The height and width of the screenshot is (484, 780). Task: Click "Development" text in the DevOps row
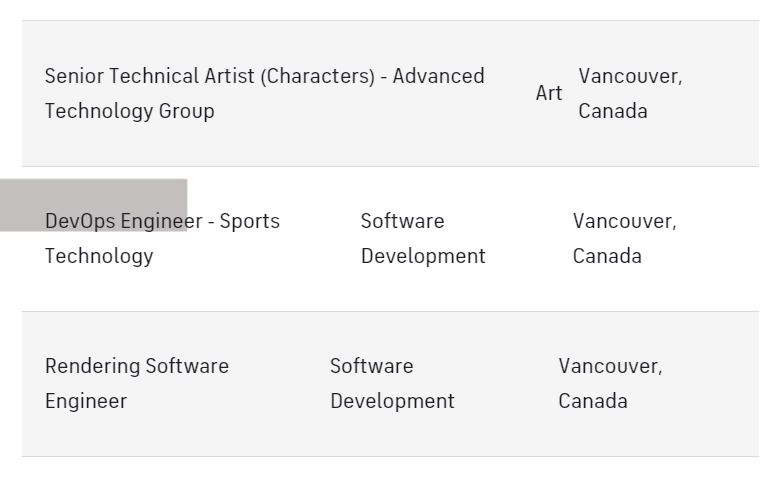(x=423, y=256)
